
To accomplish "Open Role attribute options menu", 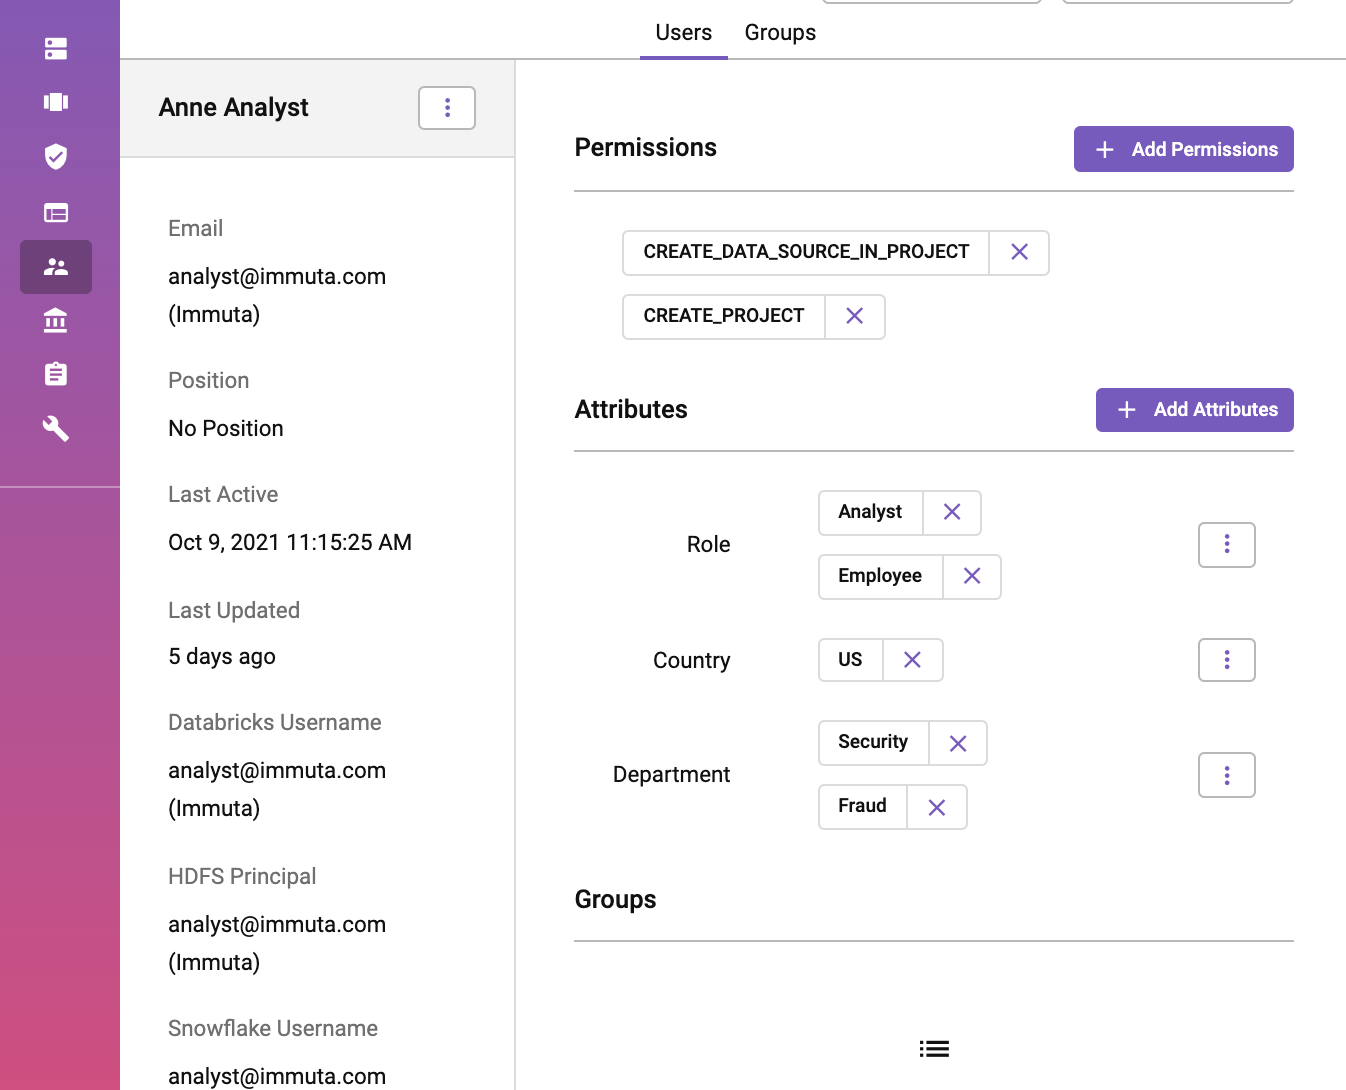I will 1227,545.
